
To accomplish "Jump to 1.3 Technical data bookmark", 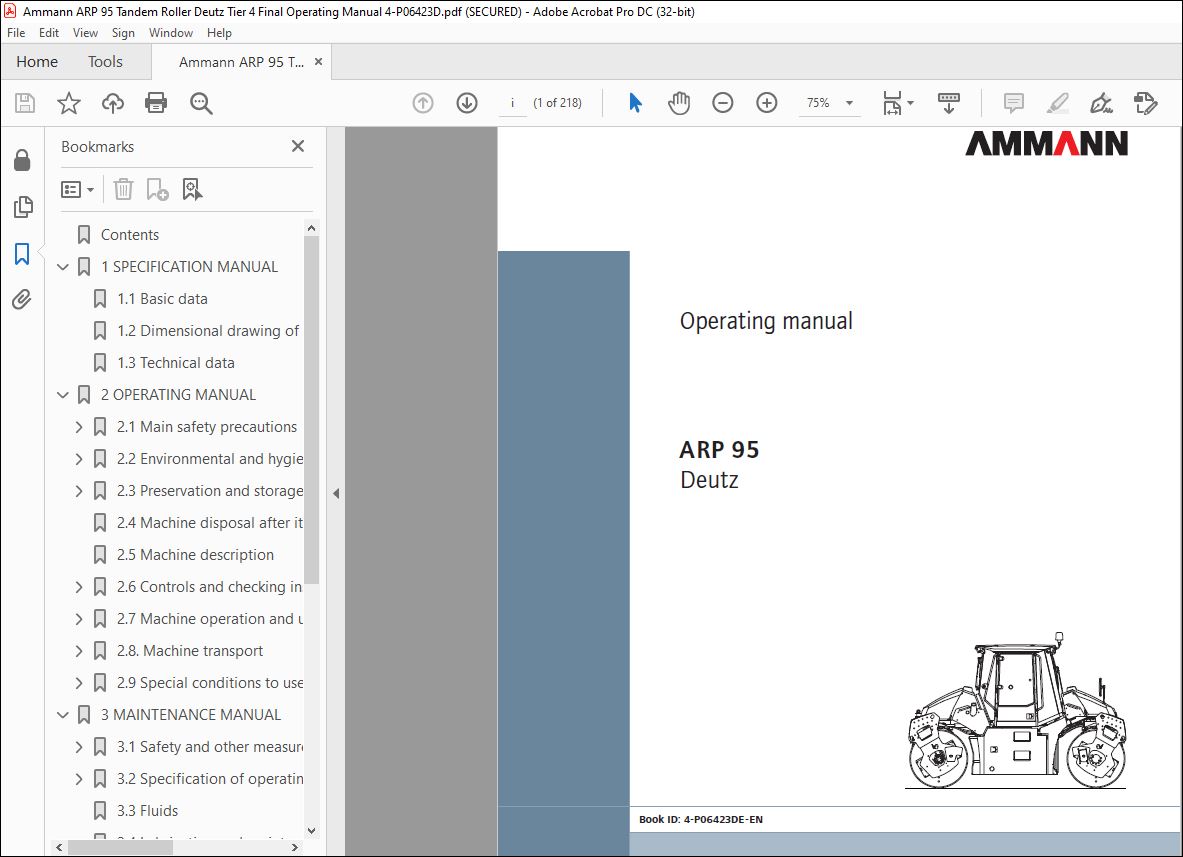I will coord(176,363).
